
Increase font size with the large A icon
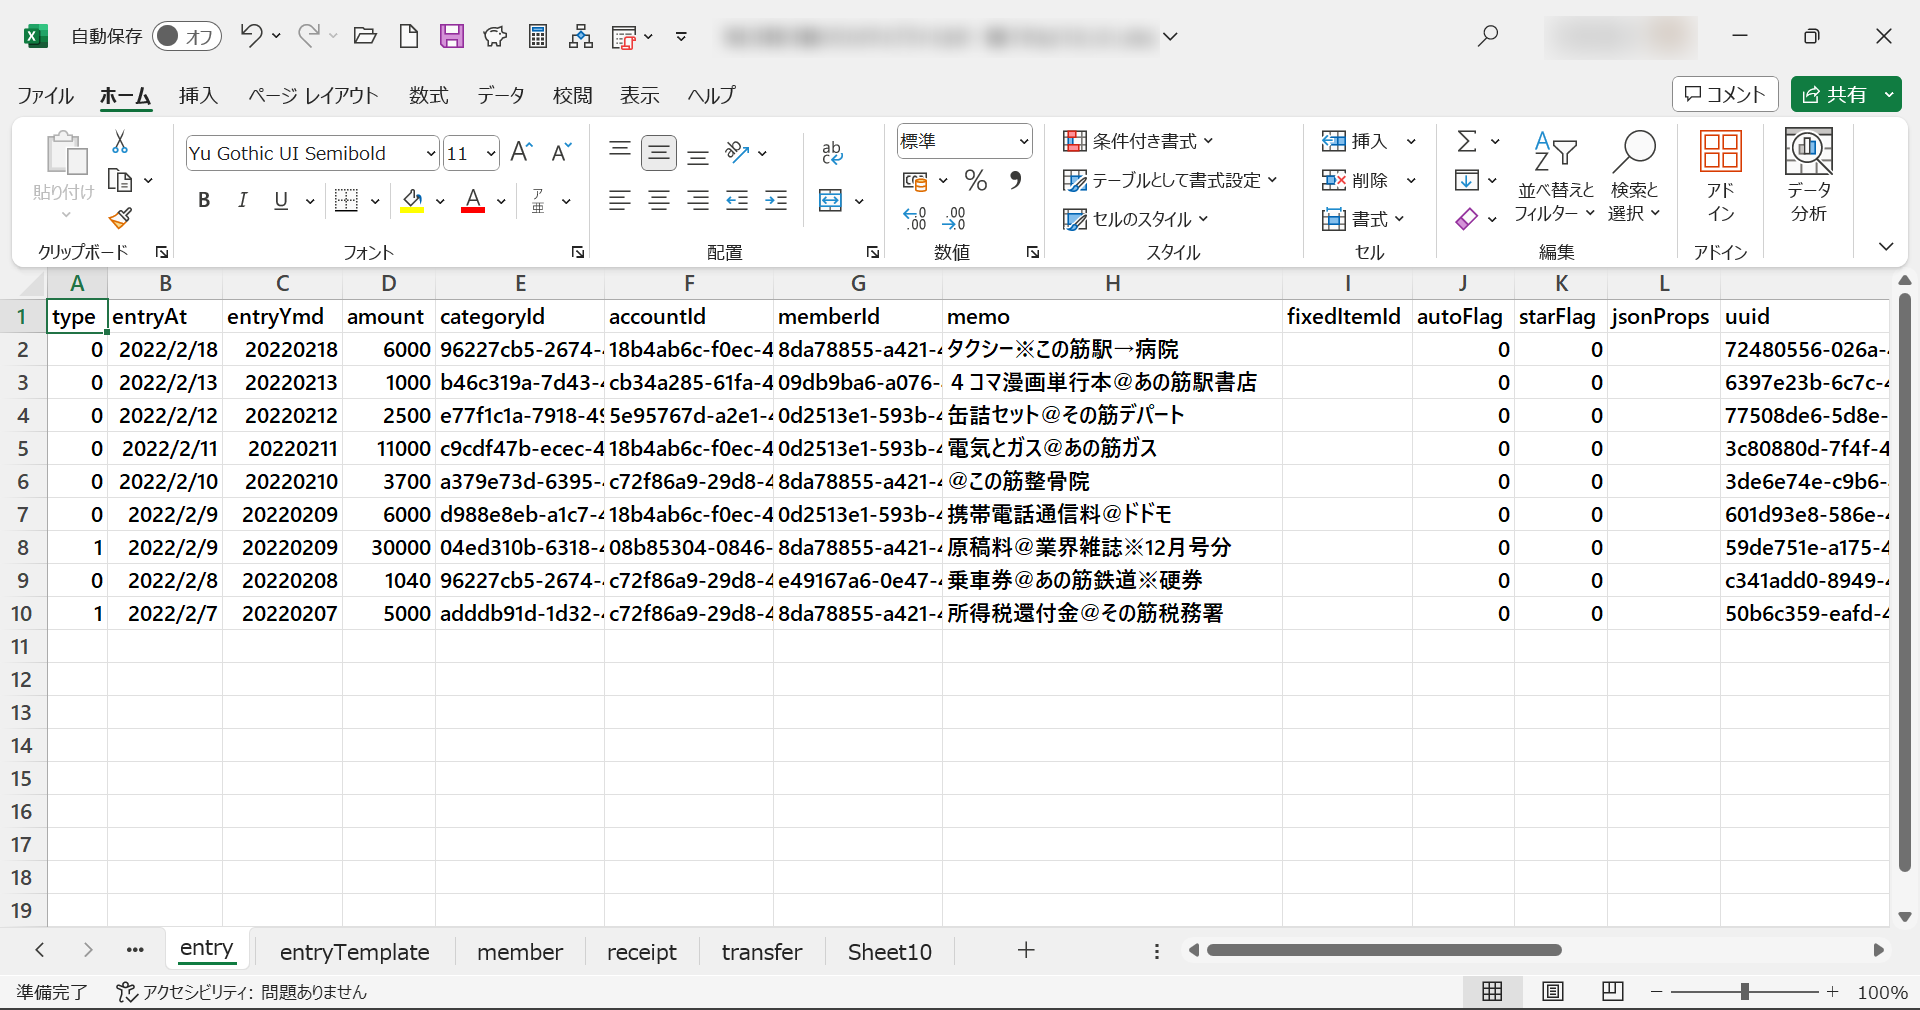(x=521, y=152)
